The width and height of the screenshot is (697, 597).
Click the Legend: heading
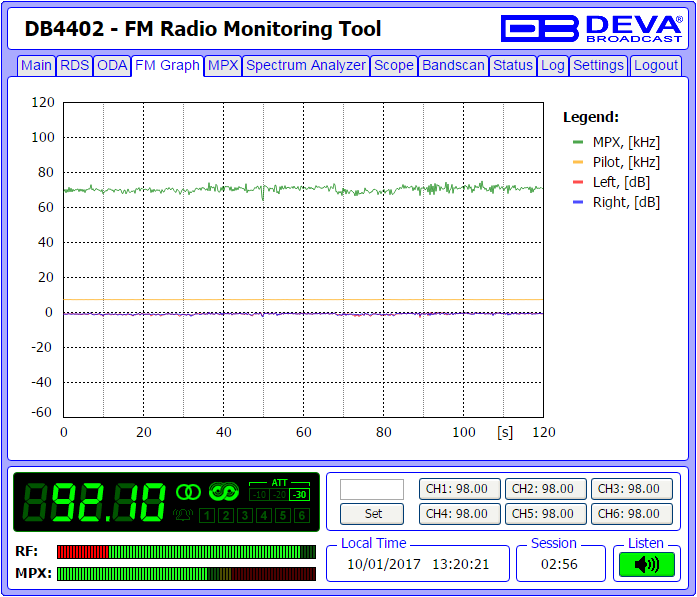click(591, 117)
